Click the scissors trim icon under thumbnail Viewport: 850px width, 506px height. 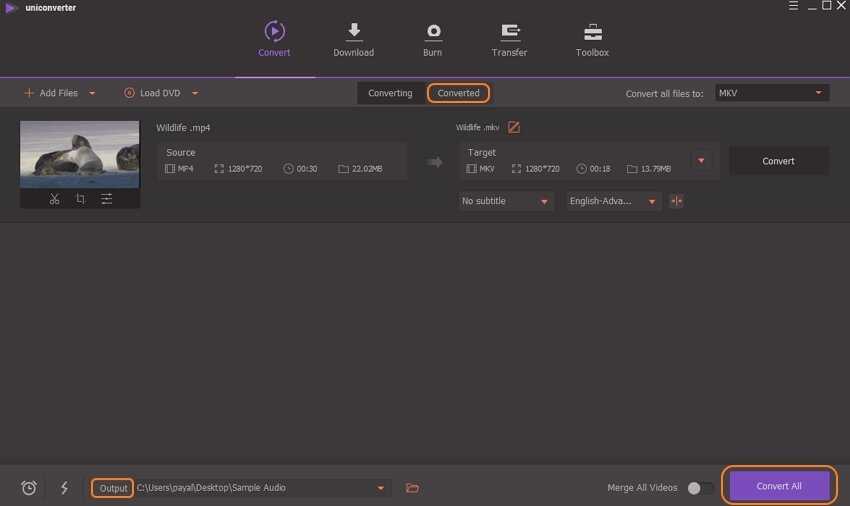coord(54,199)
